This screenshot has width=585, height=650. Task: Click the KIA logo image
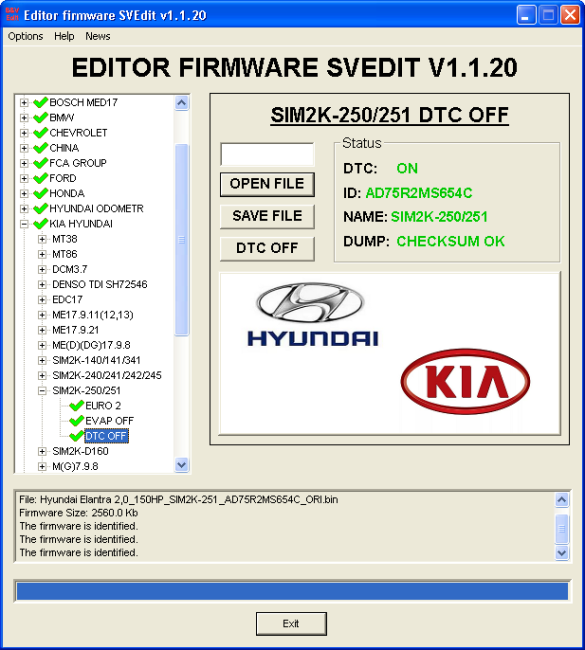[x=465, y=381]
